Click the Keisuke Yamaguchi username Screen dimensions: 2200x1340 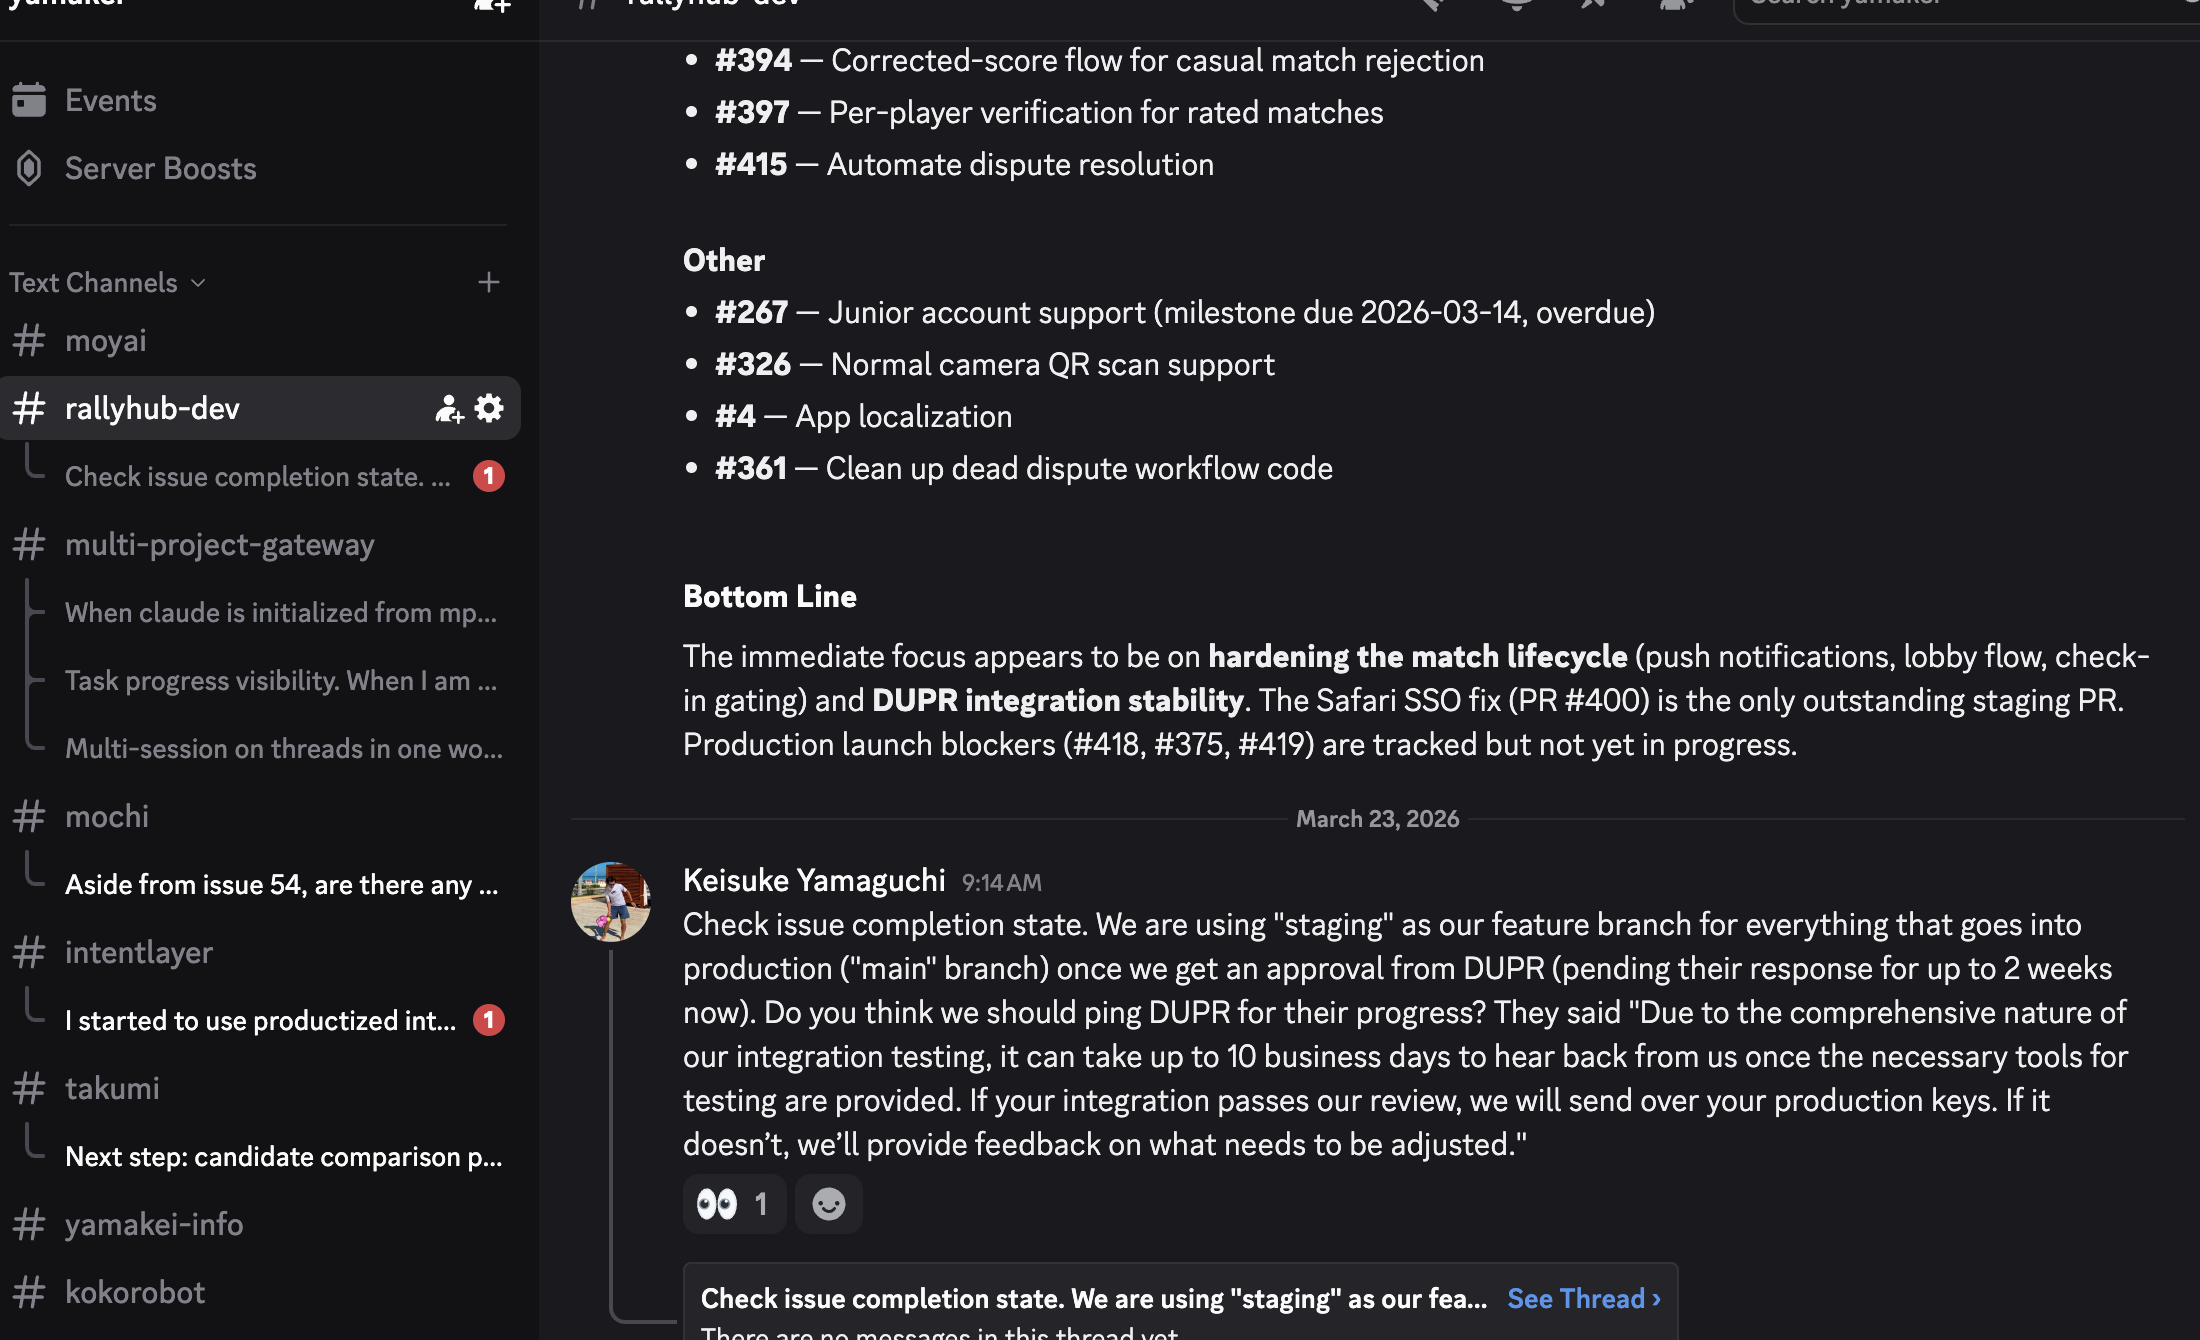click(813, 880)
